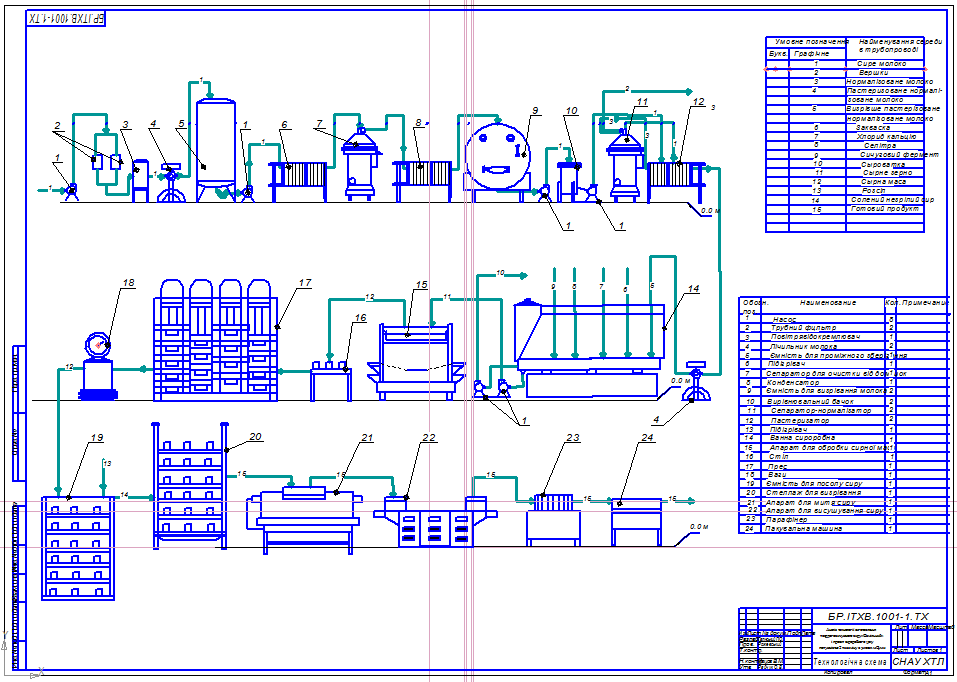Select the cheese mass apparatus labeled 15
The height and width of the screenshot is (682, 957).
(x=417, y=361)
